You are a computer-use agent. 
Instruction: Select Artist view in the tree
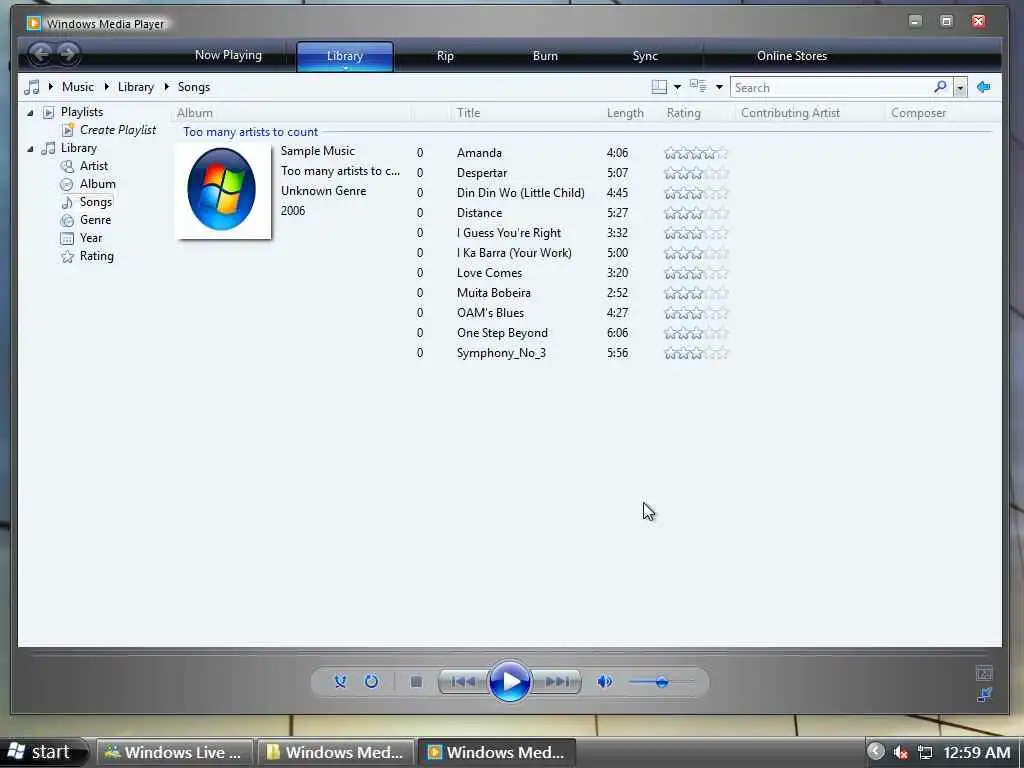[93, 166]
